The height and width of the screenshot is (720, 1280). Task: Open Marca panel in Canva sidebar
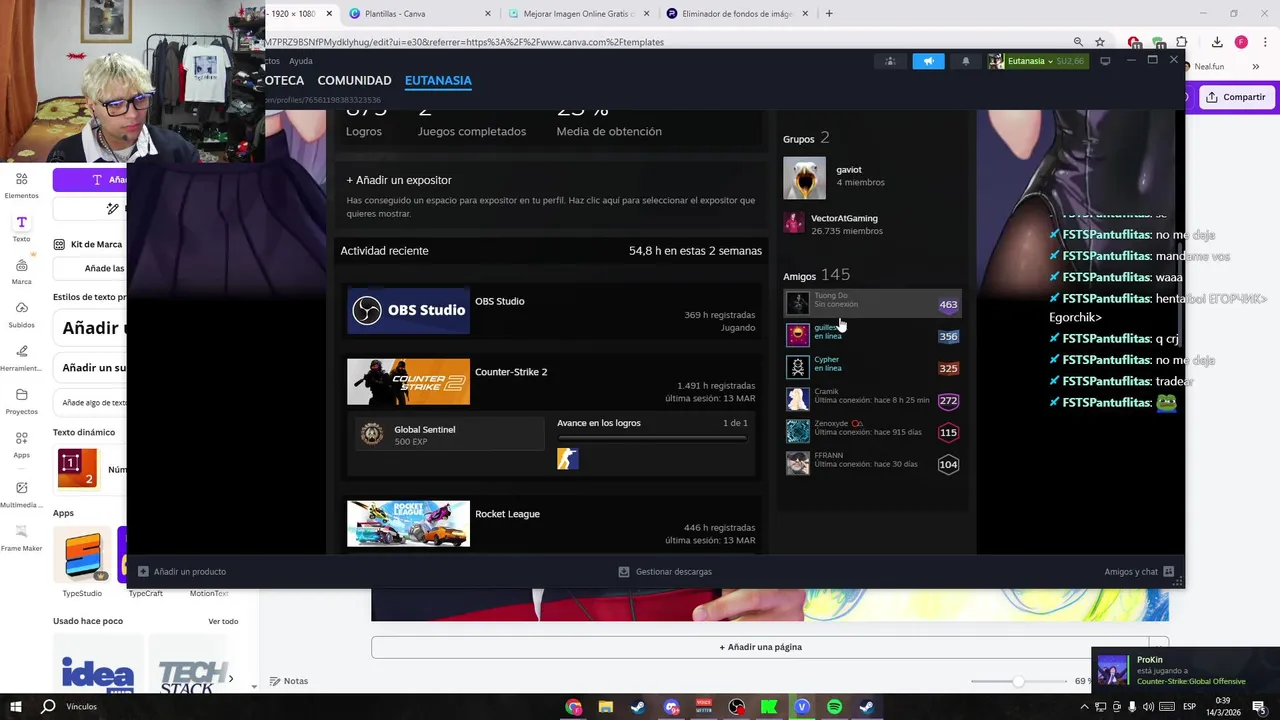coord(21,272)
